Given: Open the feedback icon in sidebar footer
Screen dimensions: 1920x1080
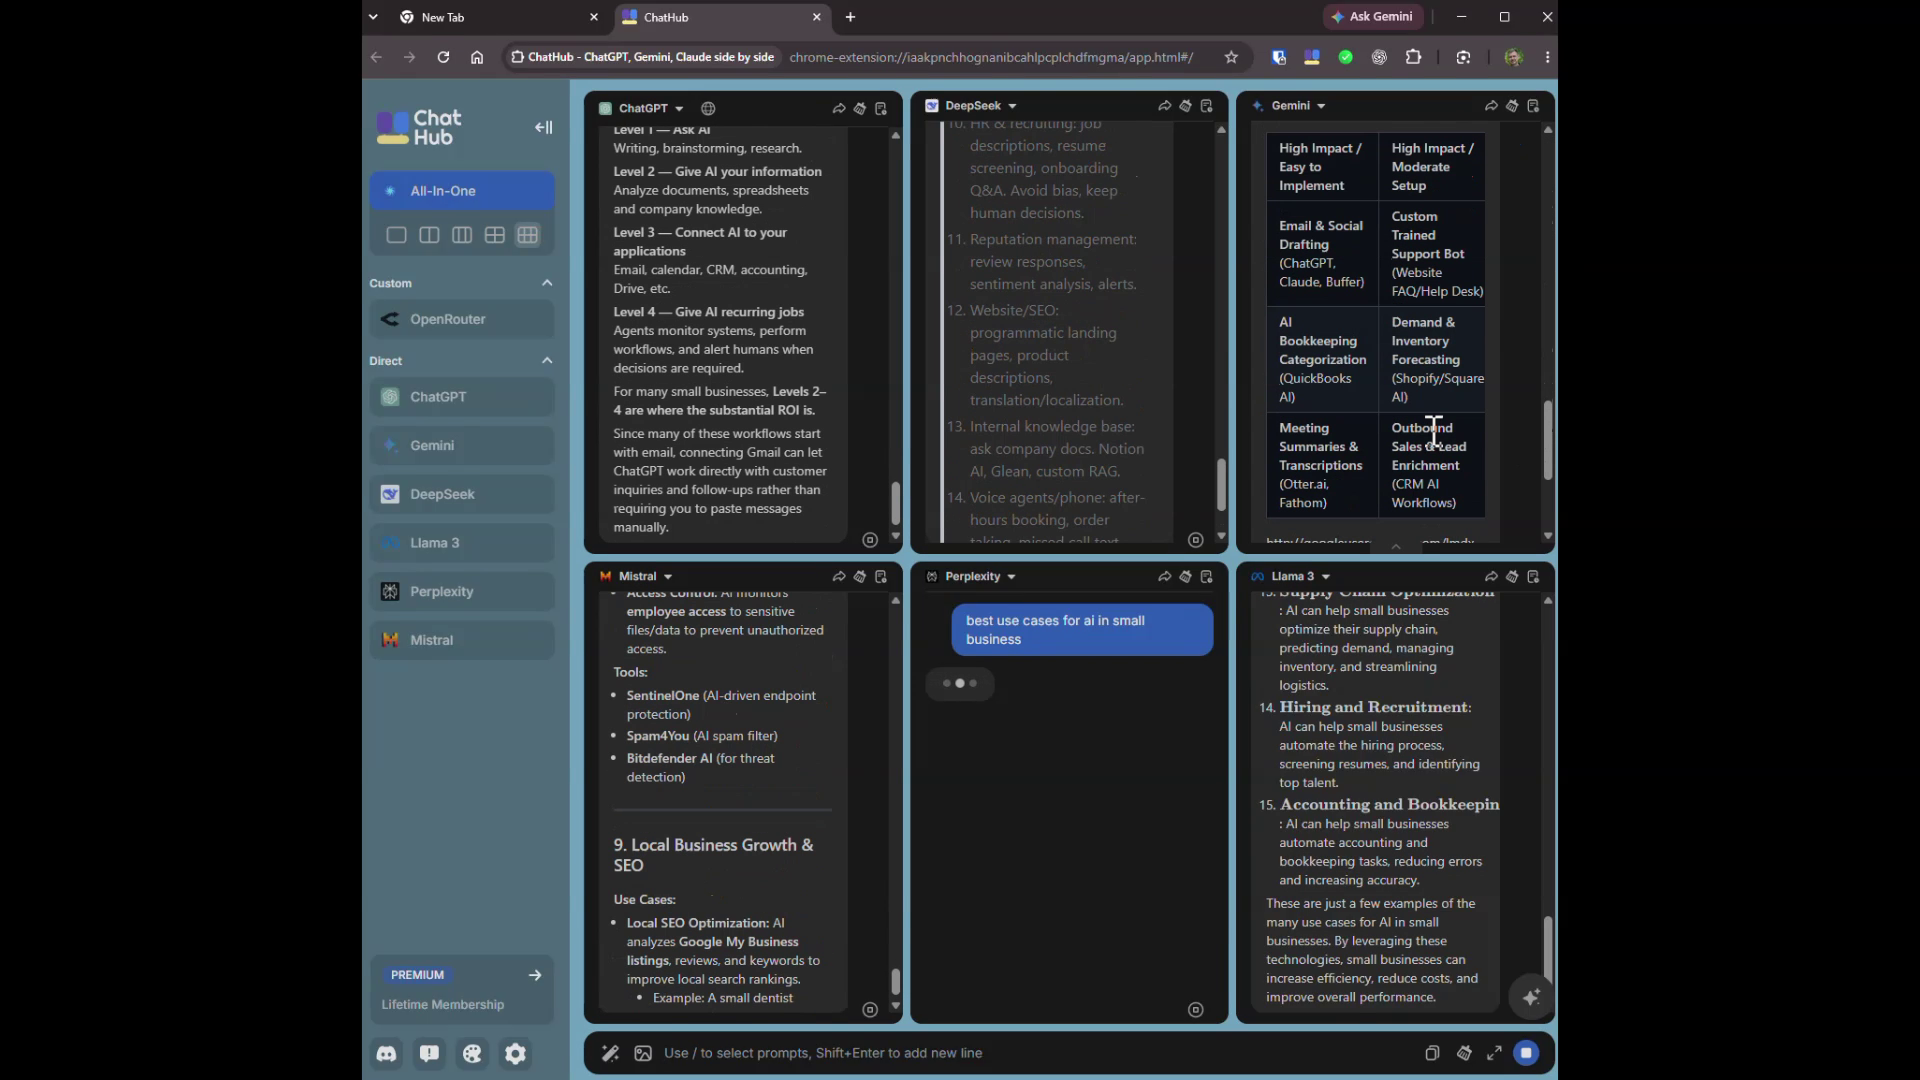Looking at the screenshot, I should (x=429, y=1053).
